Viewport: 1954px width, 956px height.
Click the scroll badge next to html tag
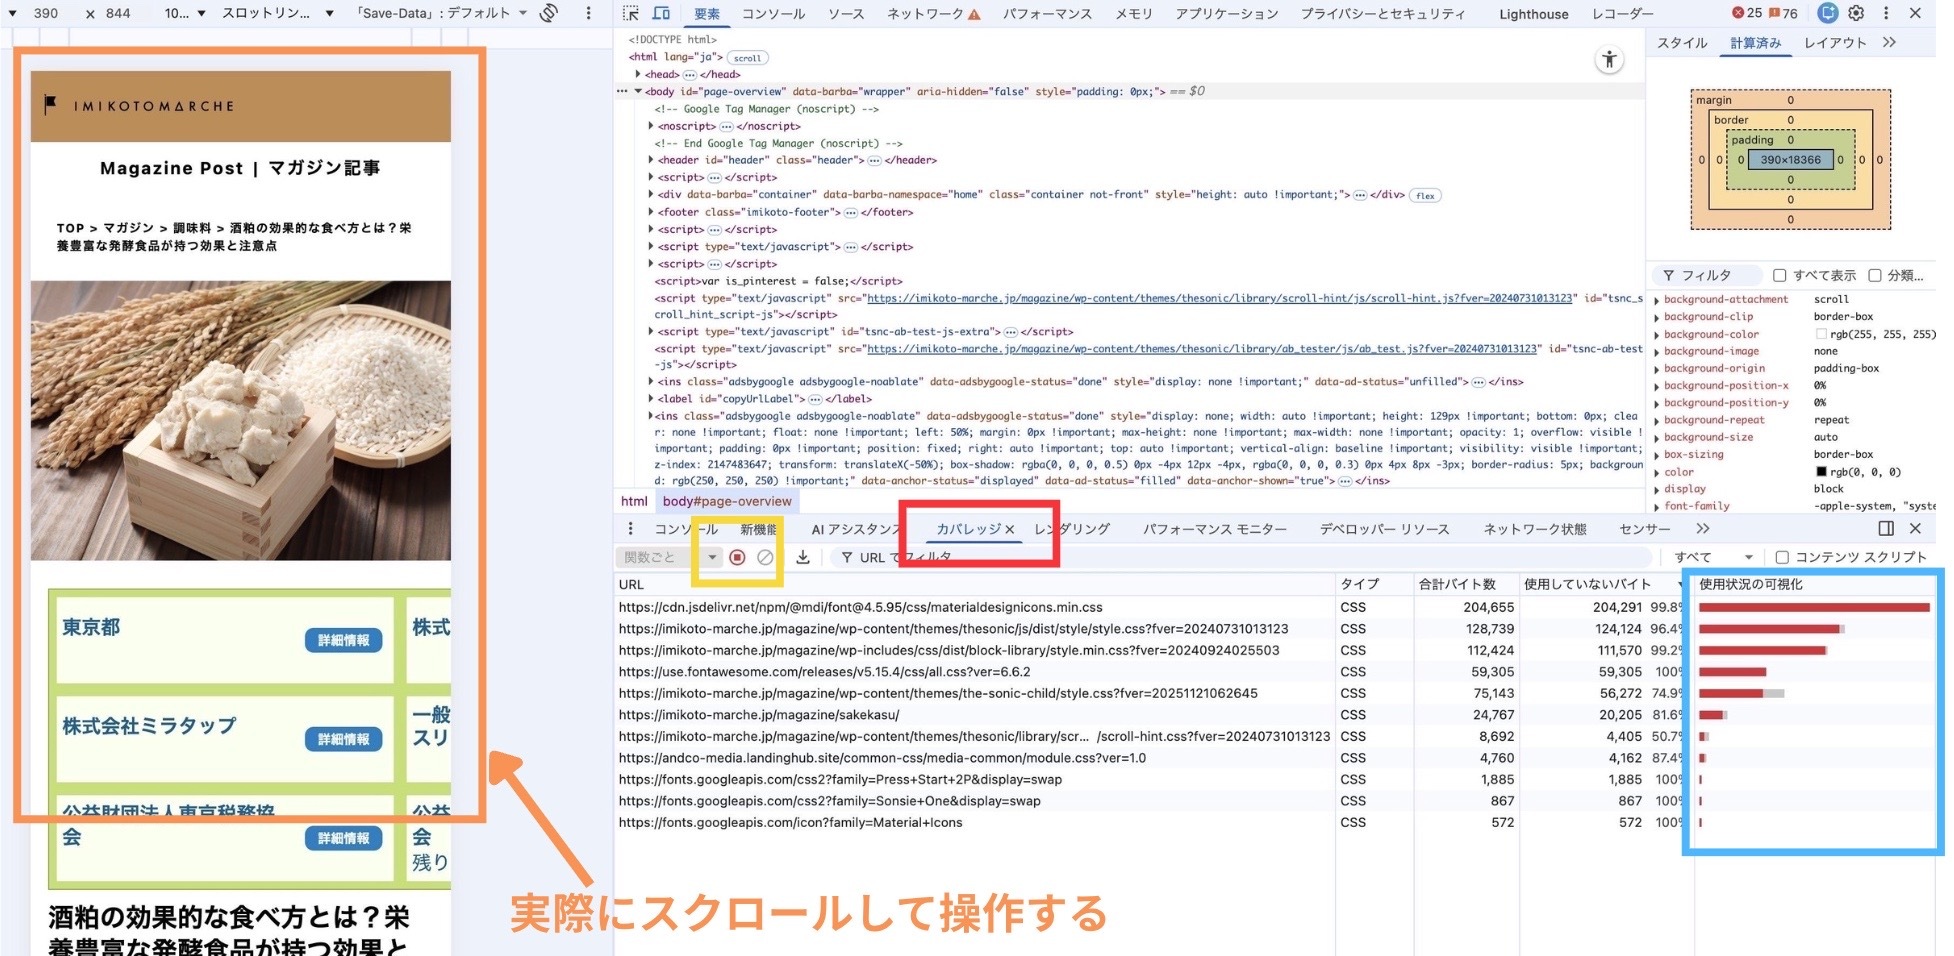(x=747, y=58)
